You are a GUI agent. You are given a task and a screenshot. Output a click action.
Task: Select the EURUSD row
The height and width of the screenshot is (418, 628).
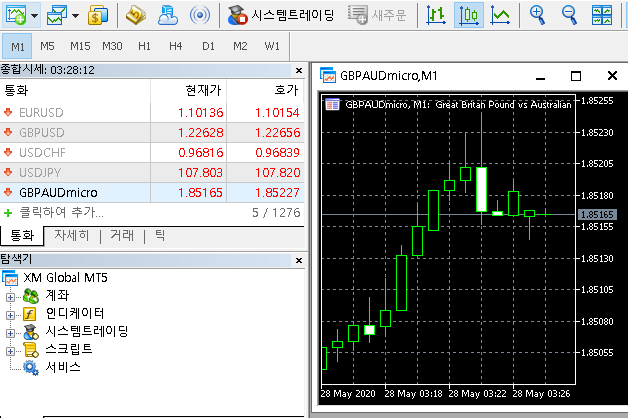pos(152,113)
